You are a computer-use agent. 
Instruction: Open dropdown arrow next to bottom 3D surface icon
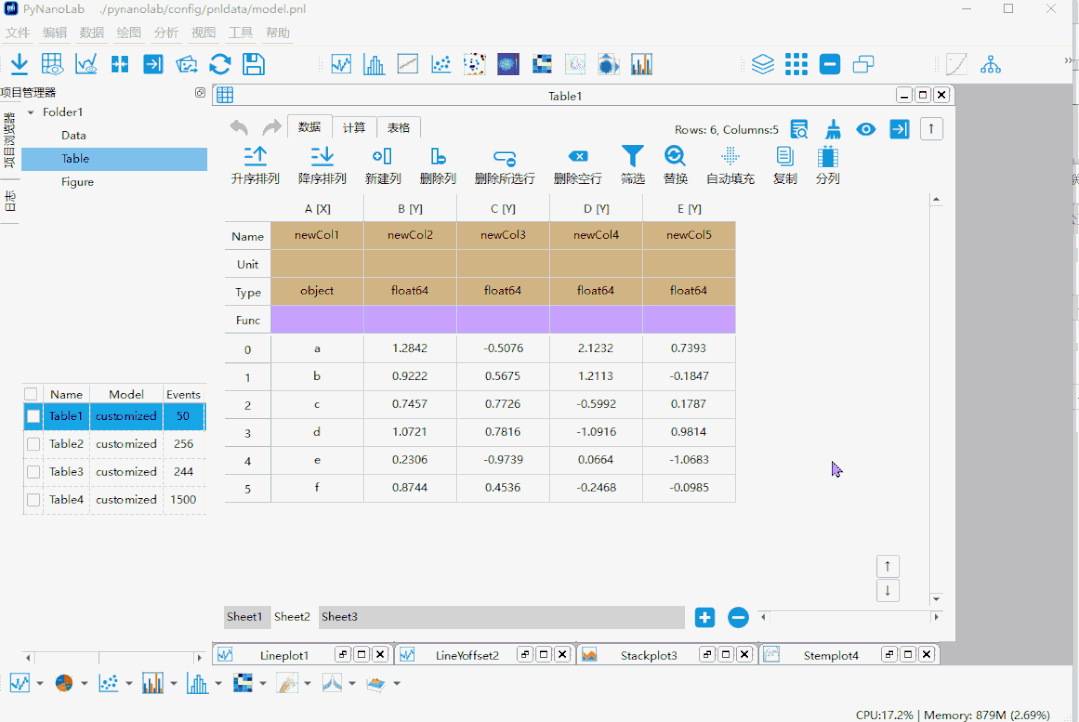click(x=396, y=683)
